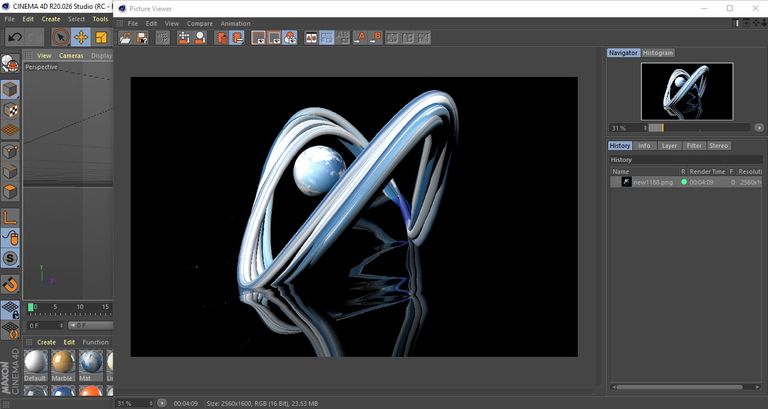Image resolution: width=768 pixels, height=409 pixels.
Task: Toggle the Swap AB highlighted compare icon
Action: pyautogui.click(x=327, y=38)
